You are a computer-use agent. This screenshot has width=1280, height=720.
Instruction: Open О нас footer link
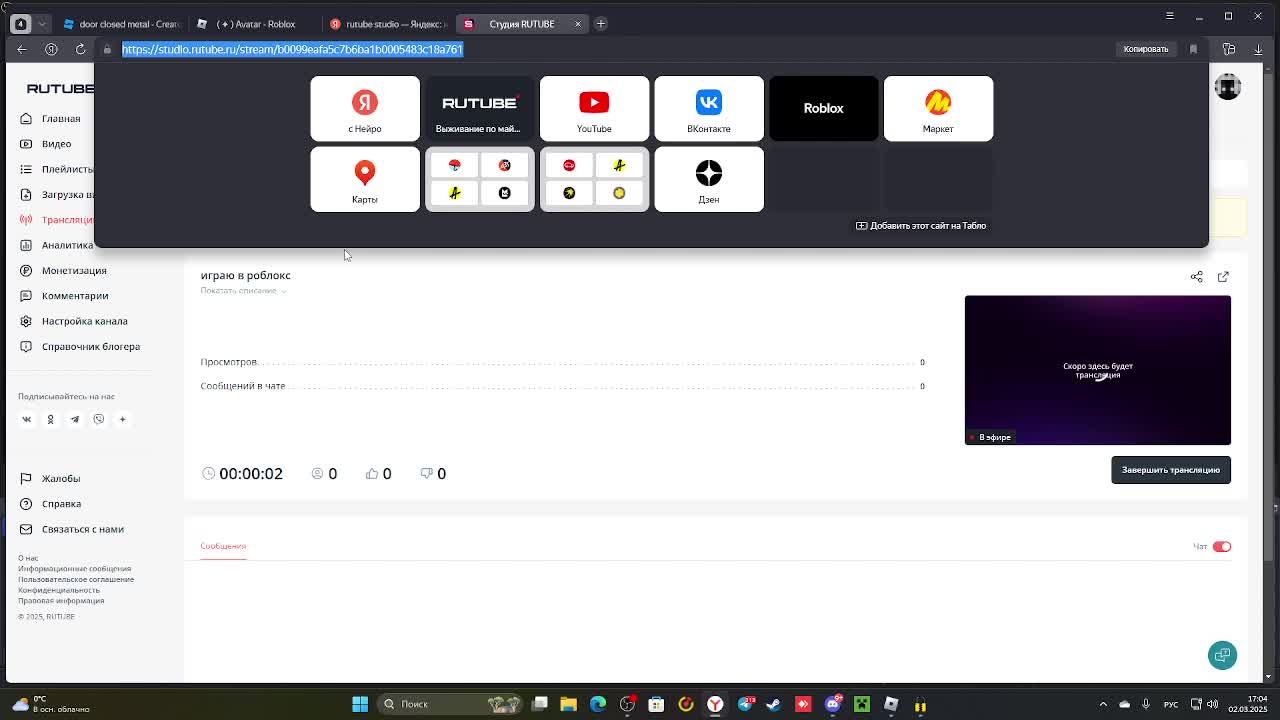(28, 558)
